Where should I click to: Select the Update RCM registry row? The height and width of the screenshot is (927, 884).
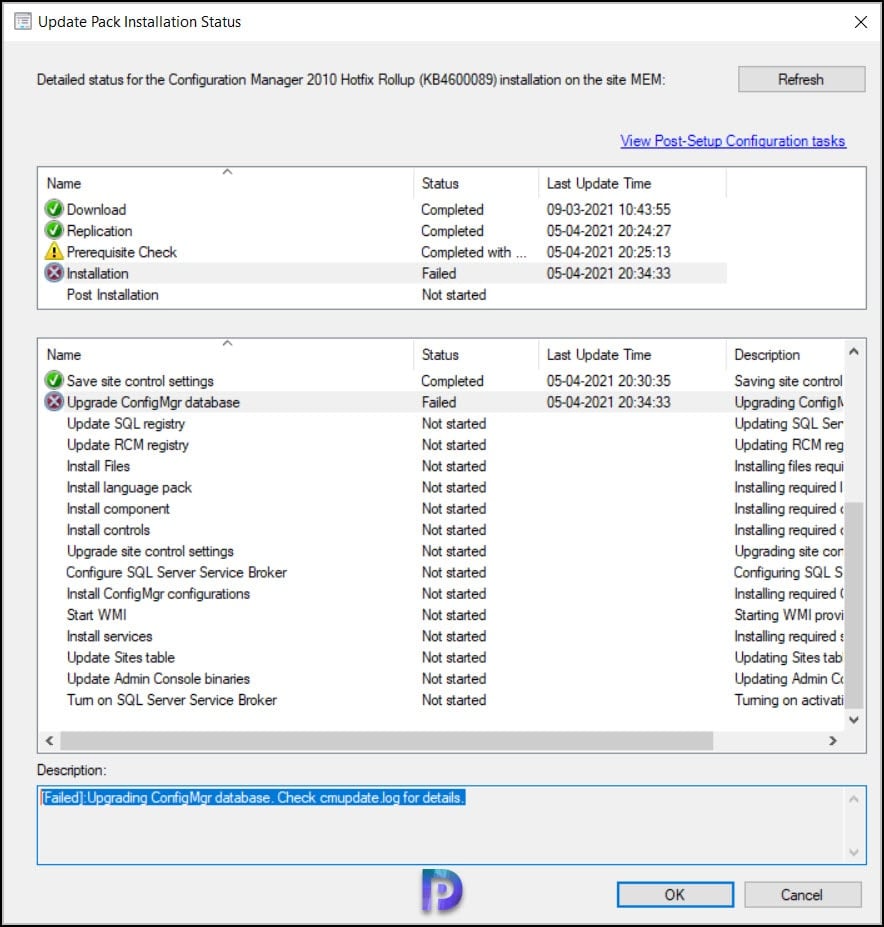coord(442,445)
